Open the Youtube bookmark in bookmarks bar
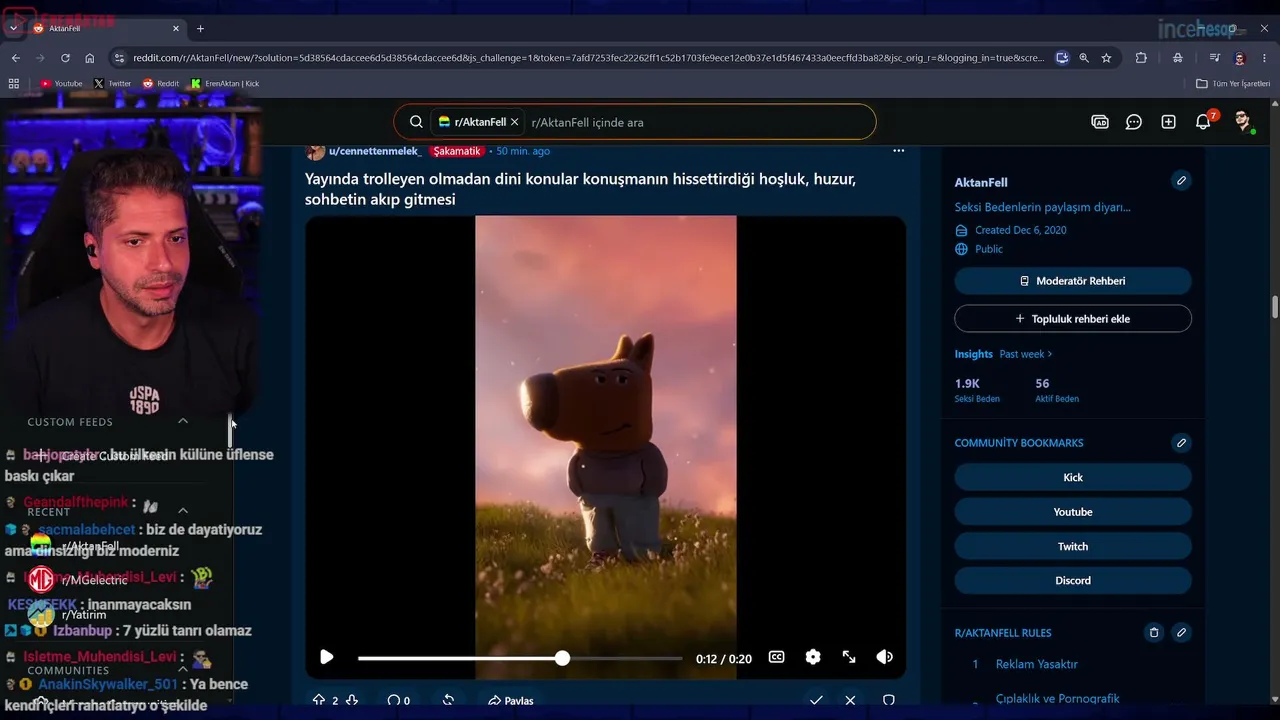Screen dimensions: 1280x720 (x=61, y=84)
